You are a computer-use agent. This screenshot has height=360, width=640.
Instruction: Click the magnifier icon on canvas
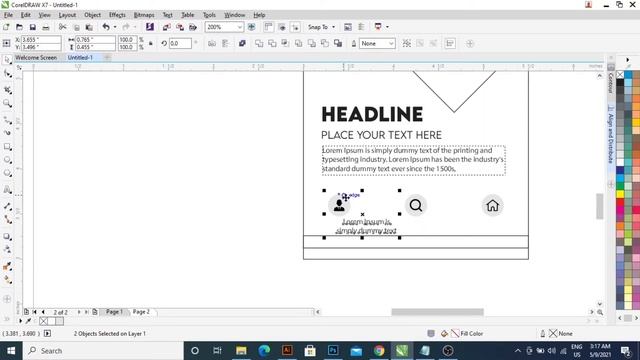416,205
